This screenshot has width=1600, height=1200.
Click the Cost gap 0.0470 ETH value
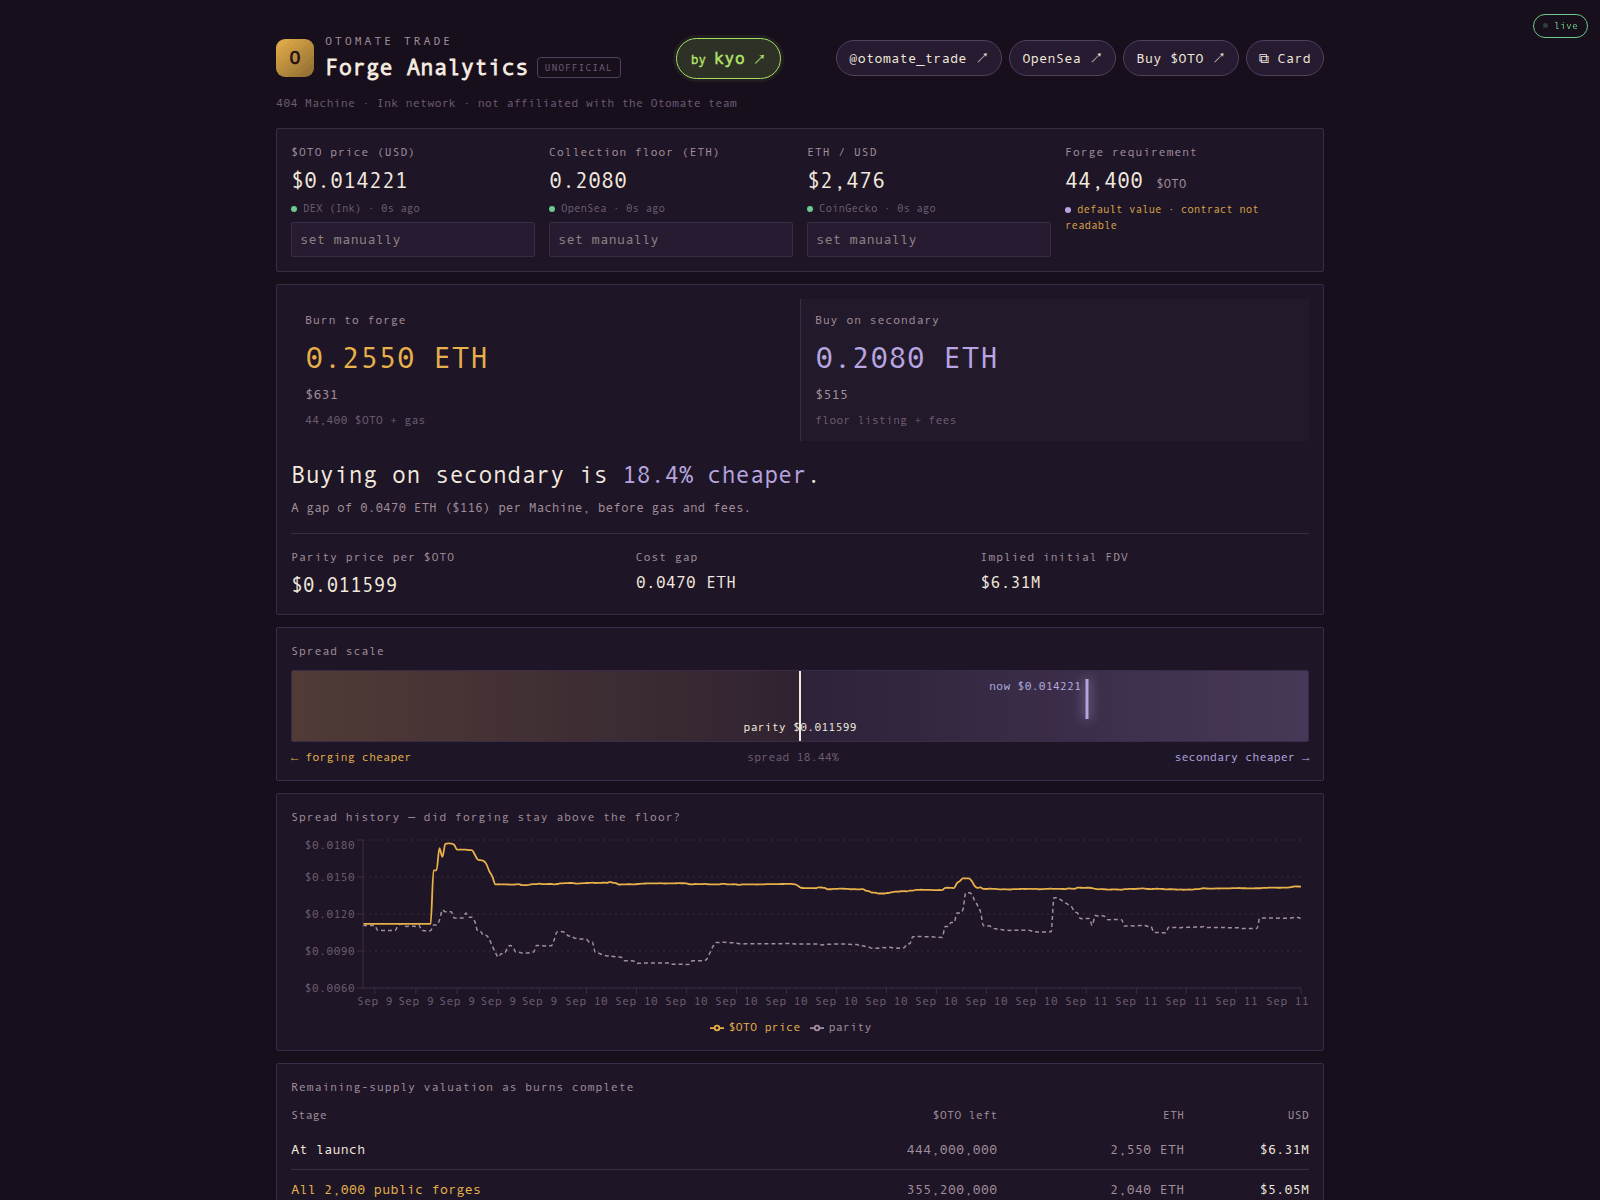[x=686, y=583]
